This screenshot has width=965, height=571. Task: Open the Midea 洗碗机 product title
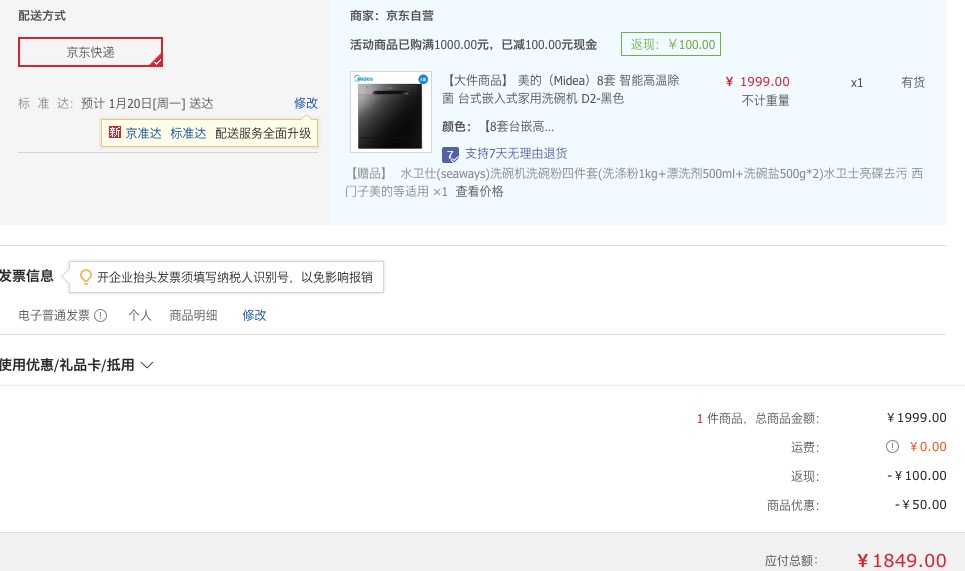coord(561,89)
